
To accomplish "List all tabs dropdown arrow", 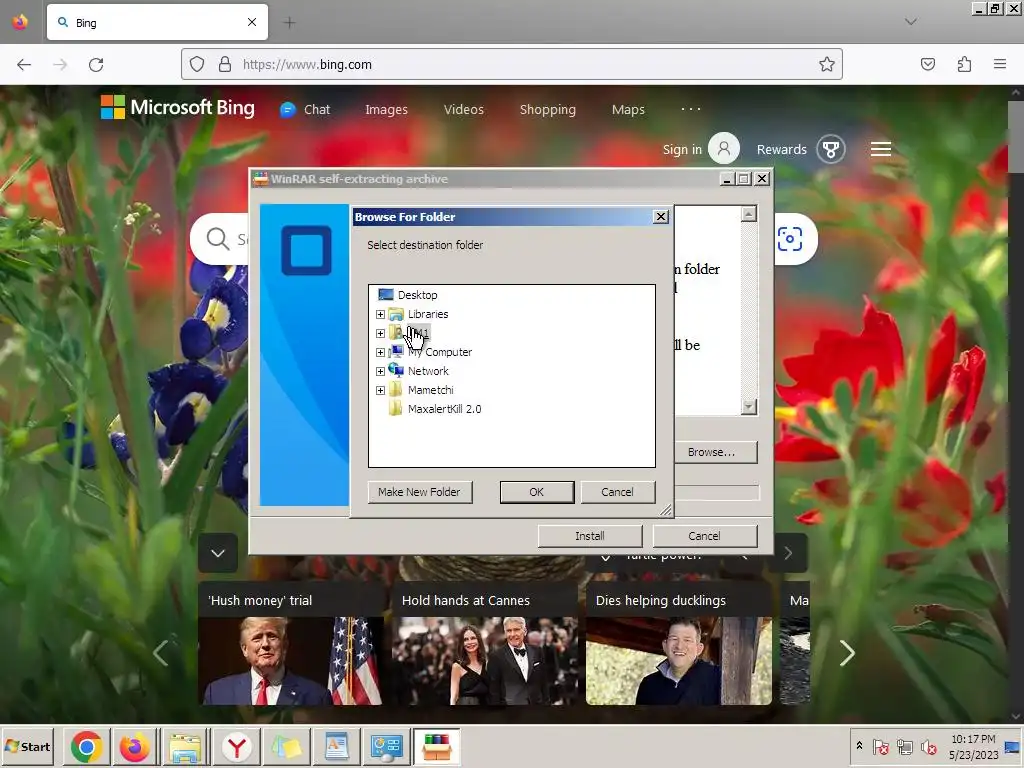I will (911, 22).
